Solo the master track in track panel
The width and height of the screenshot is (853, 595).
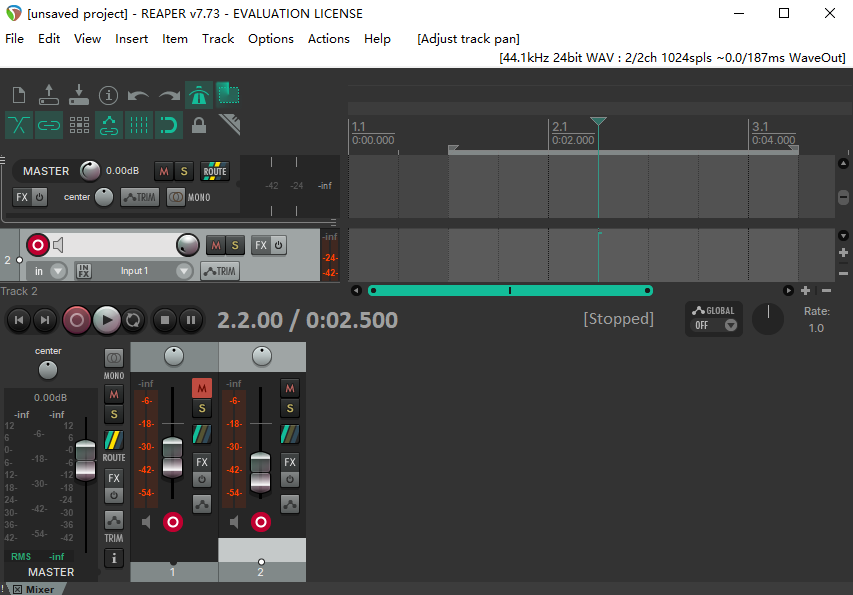(x=184, y=171)
